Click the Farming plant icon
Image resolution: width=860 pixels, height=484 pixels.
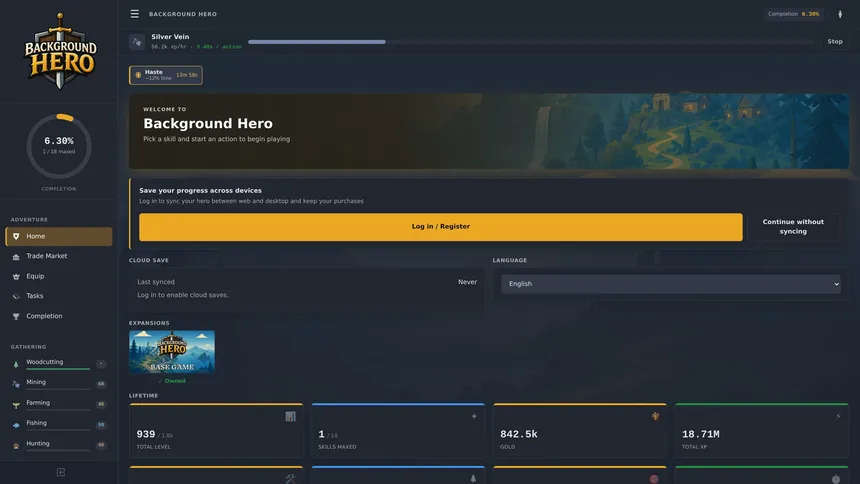[x=16, y=404]
